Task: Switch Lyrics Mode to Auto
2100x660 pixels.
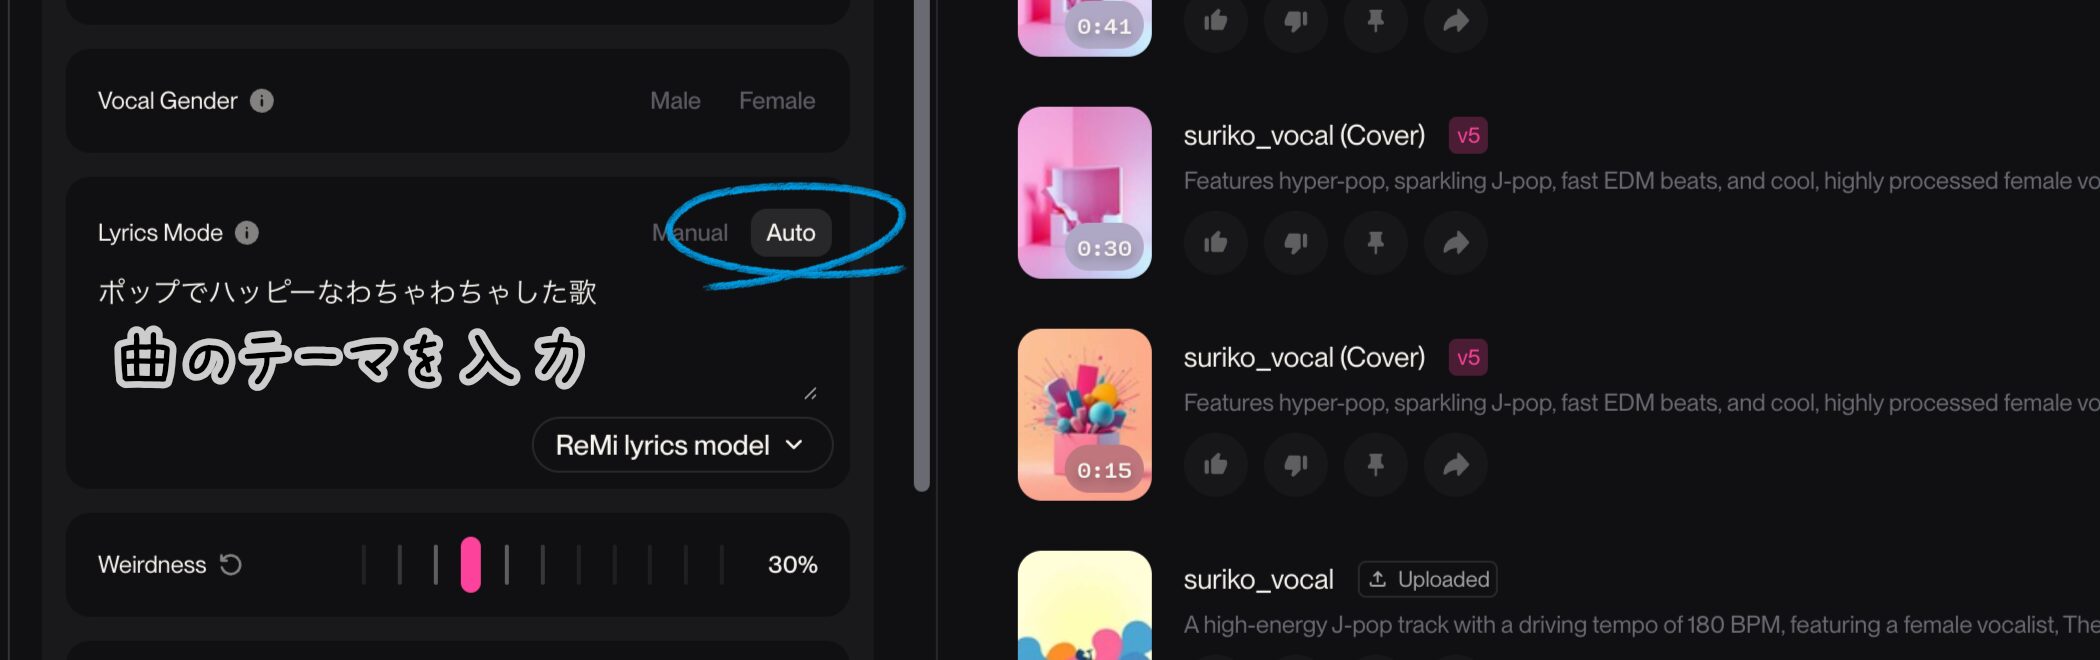Action: click(x=791, y=233)
